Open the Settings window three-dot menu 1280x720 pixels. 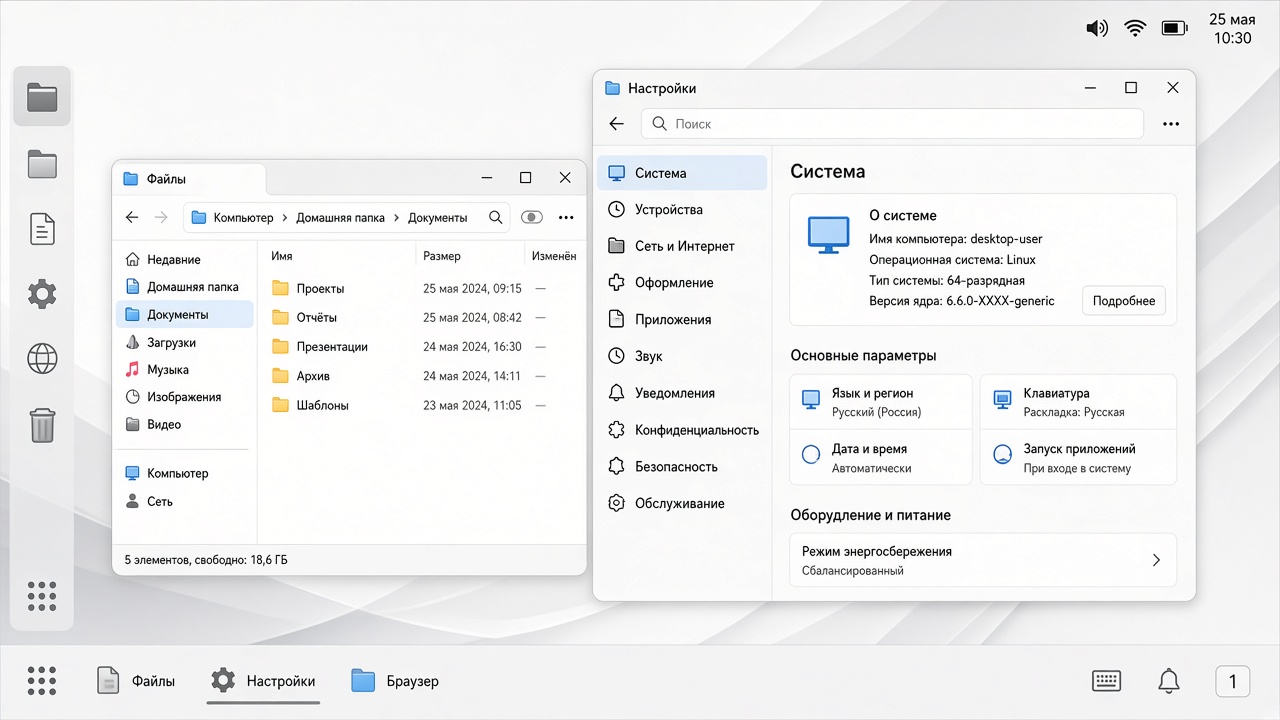click(1171, 124)
